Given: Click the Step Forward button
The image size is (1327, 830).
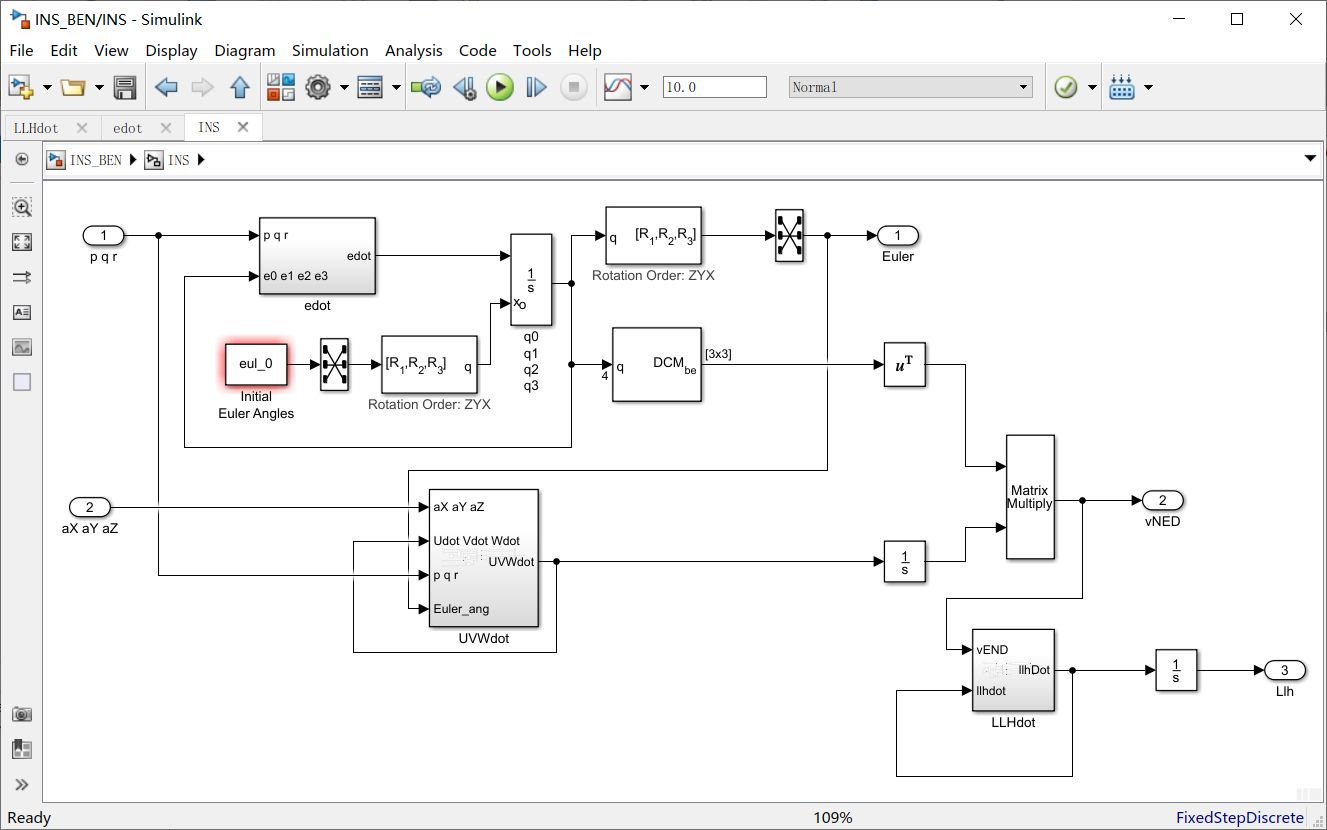Looking at the screenshot, I should [x=537, y=87].
